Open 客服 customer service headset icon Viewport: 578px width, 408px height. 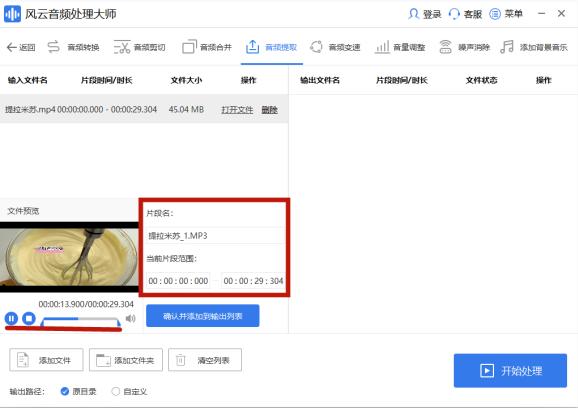[x=454, y=14]
